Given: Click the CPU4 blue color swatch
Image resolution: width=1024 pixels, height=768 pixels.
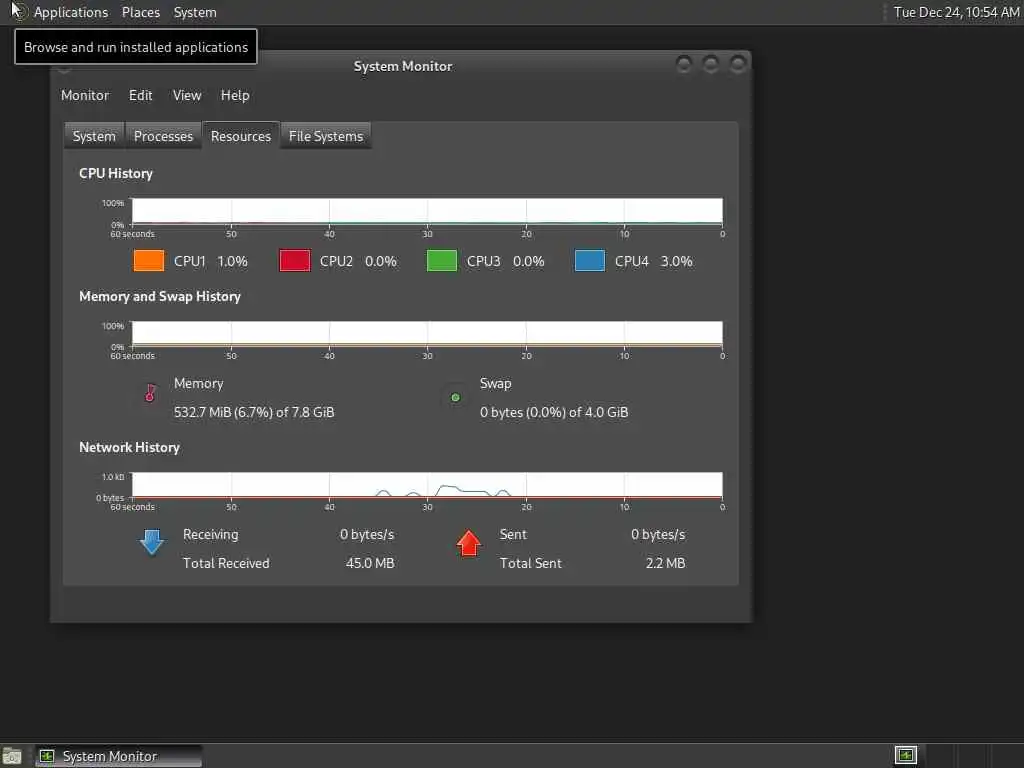Looking at the screenshot, I should tap(589, 261).
